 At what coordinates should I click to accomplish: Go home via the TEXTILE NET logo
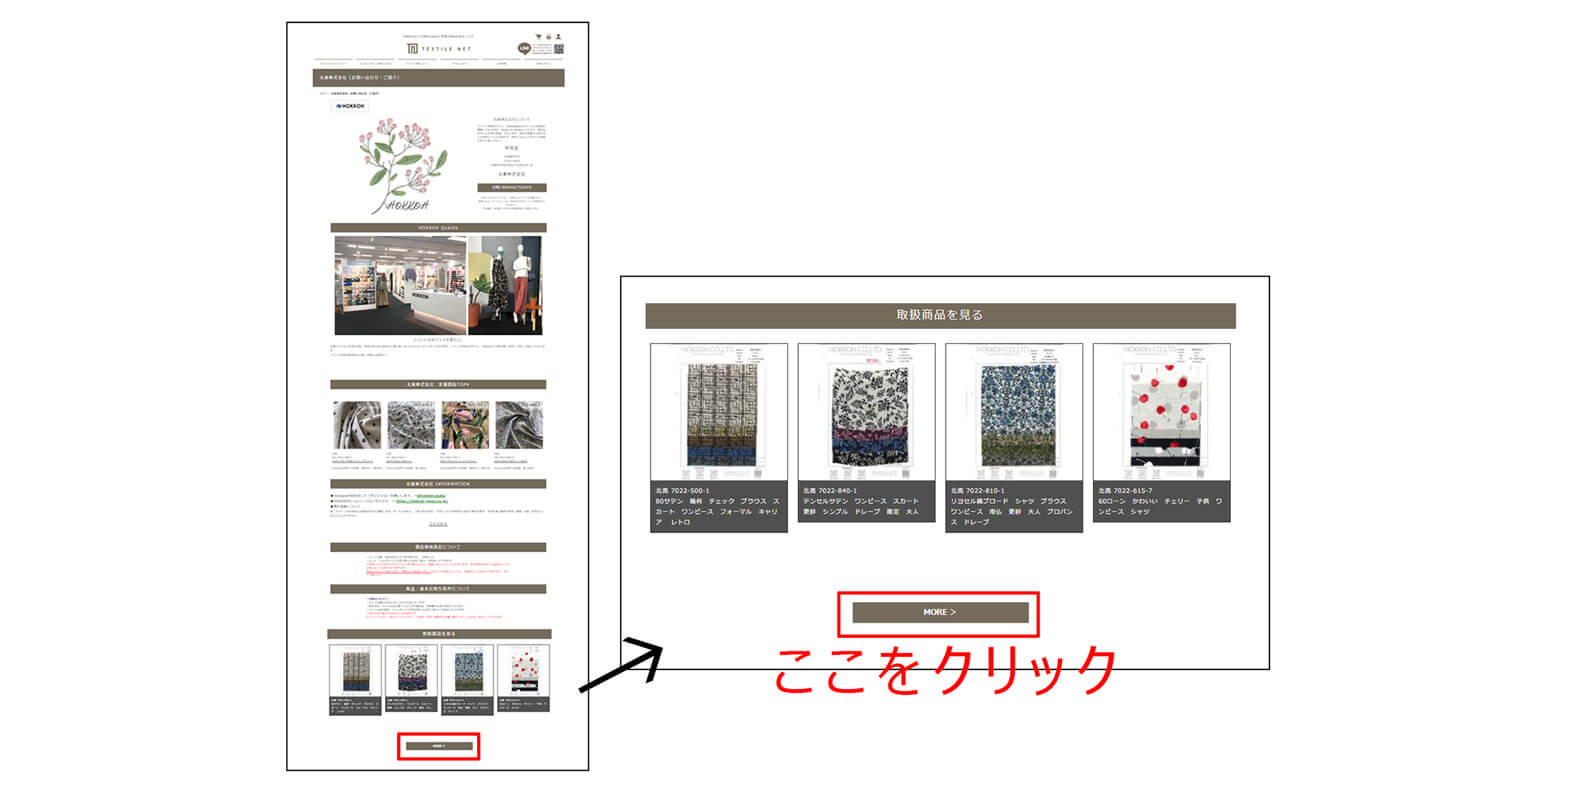pos(439,48)
